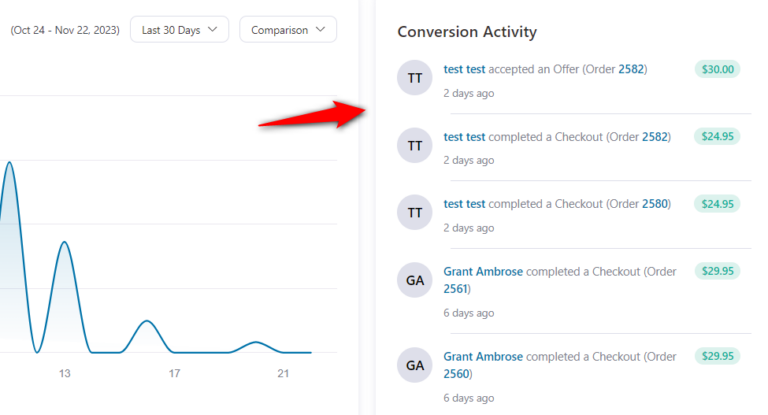768x415 pixels.
Task: Open the Order 2580 link
Action: [x=654, y=203]
